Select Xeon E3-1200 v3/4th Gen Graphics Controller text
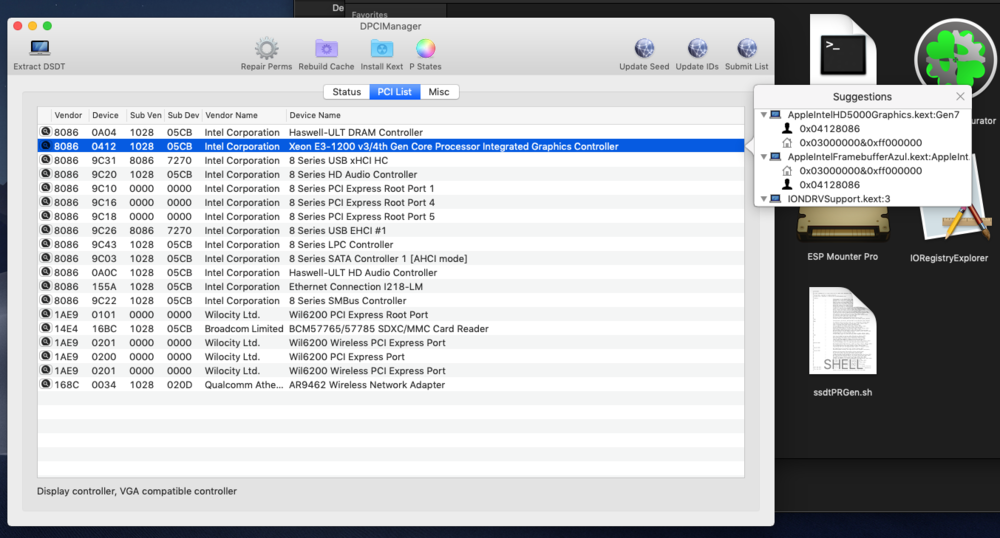The width and height of the screenshot is (1000, 538). (x=453, y=147)
